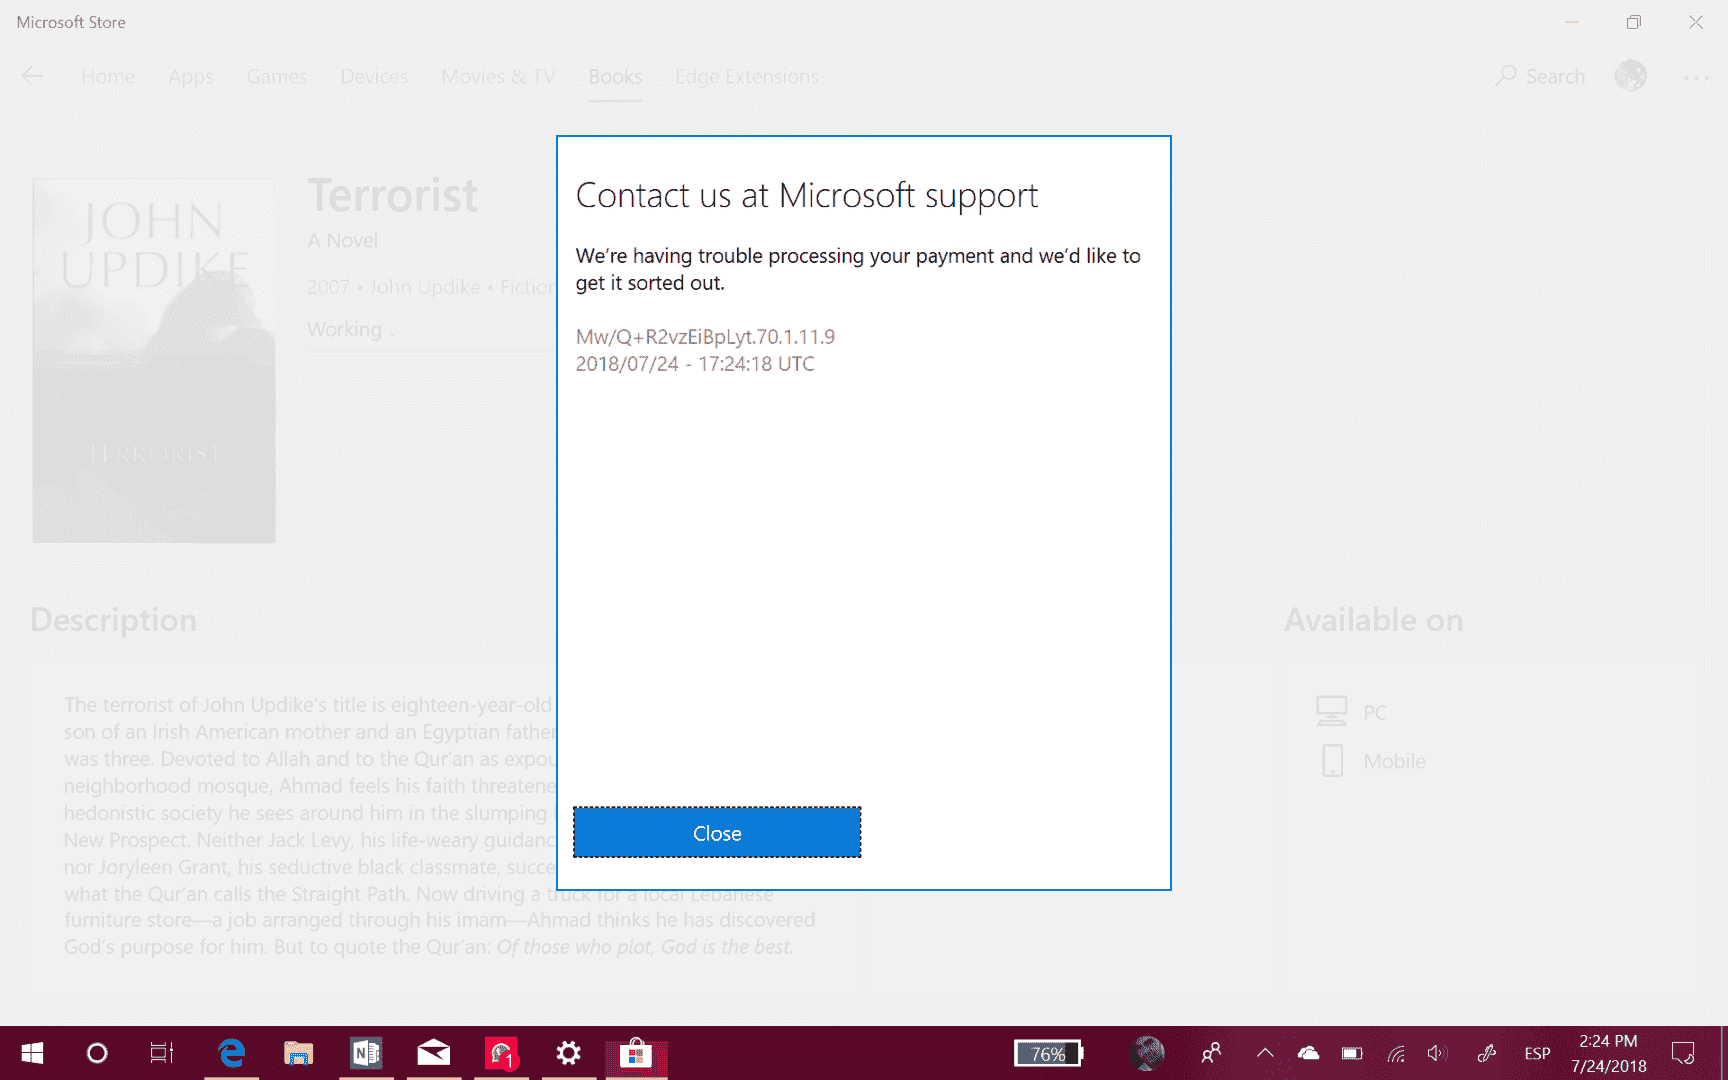Select the error code Mw/Q+R2vzEiBpLyt.70.1.11.9 text

(705, 337)
